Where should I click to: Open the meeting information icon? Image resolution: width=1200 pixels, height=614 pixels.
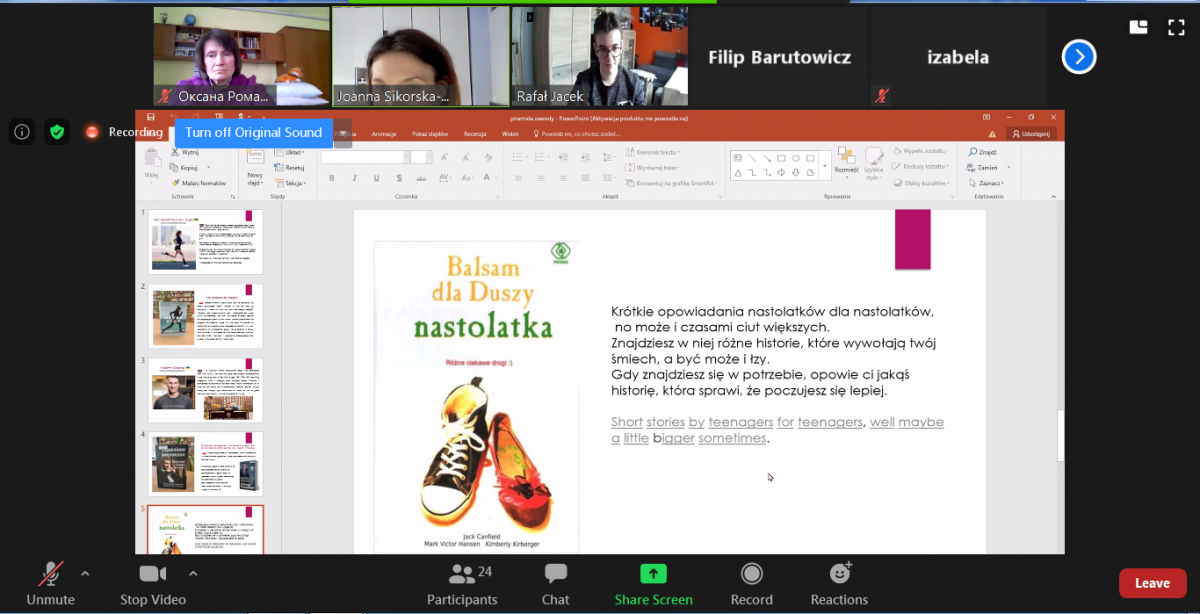22,132
